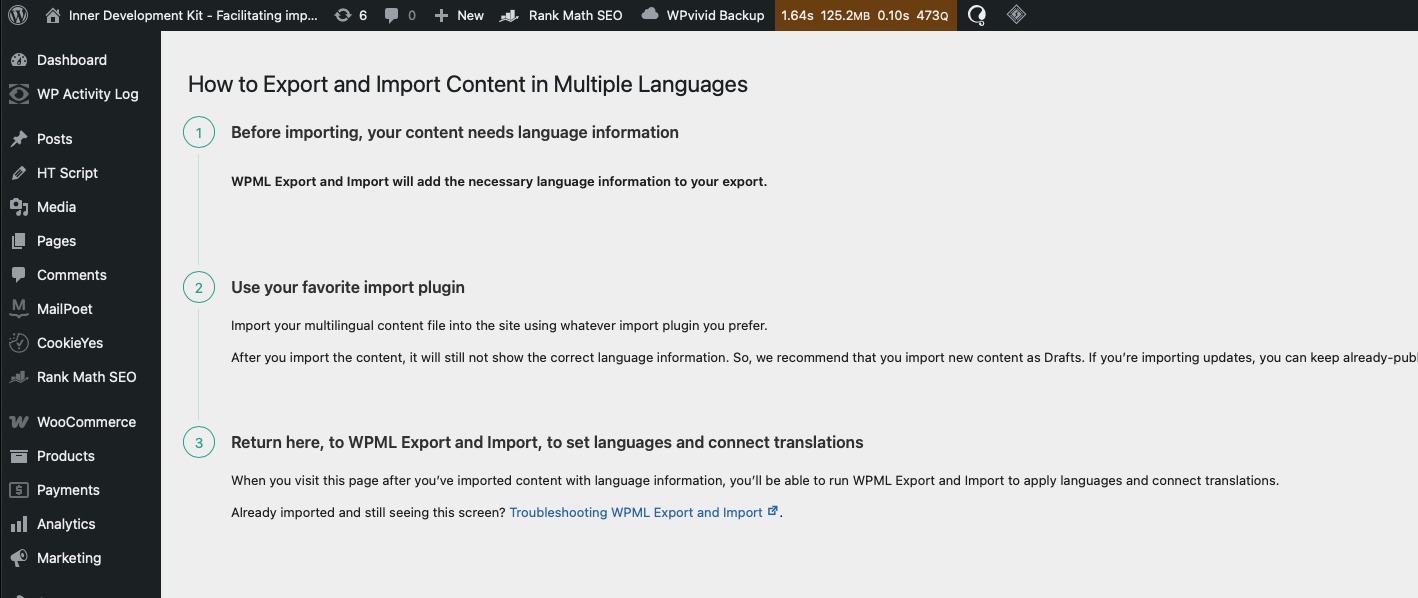Click the Query Monitor stats bar
1418x598 pixels.
865,15
